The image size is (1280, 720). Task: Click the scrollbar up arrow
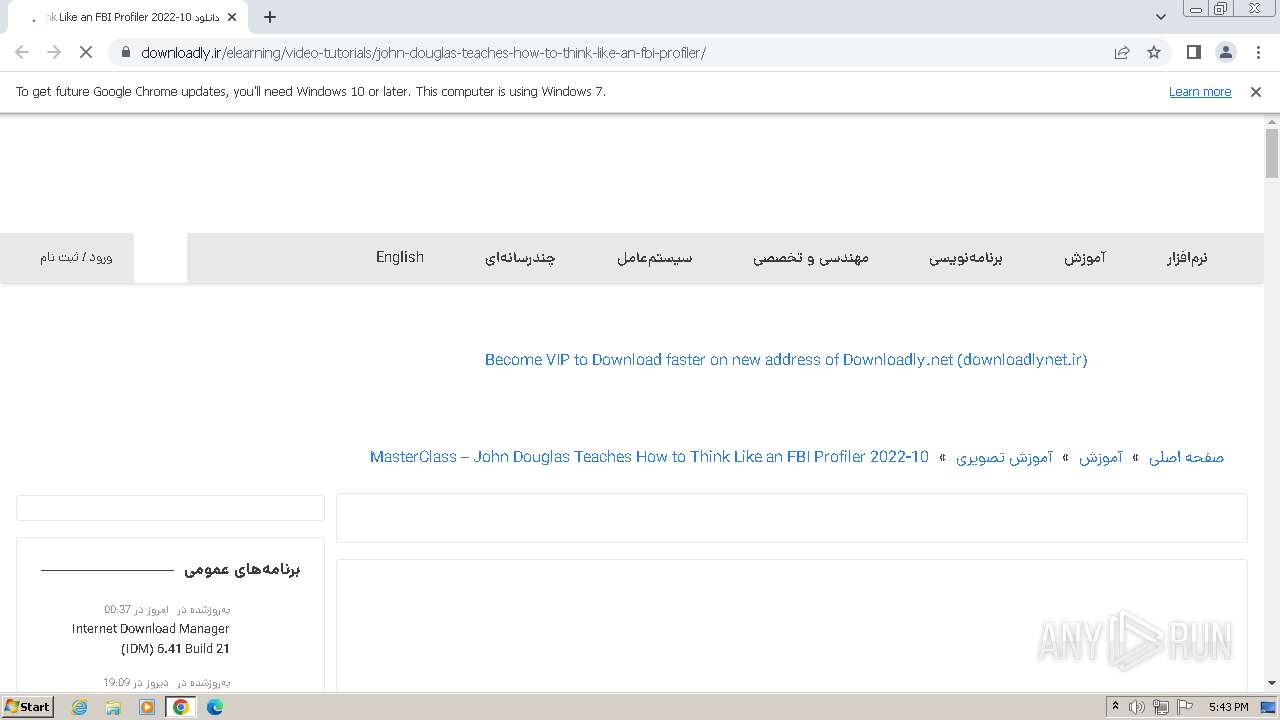[x=1272, y=121]
